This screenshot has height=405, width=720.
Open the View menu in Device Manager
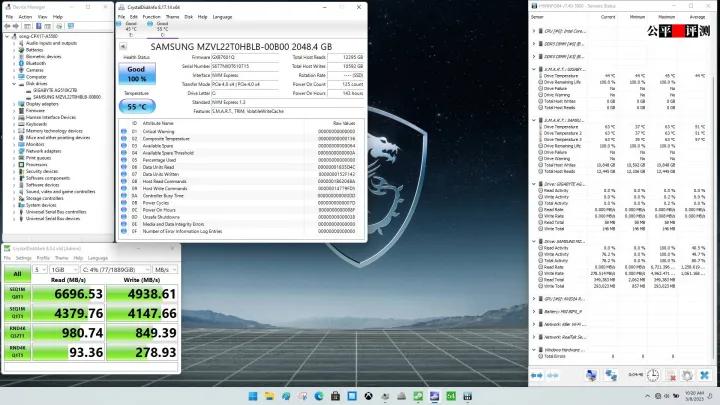[x=43, y=17]
